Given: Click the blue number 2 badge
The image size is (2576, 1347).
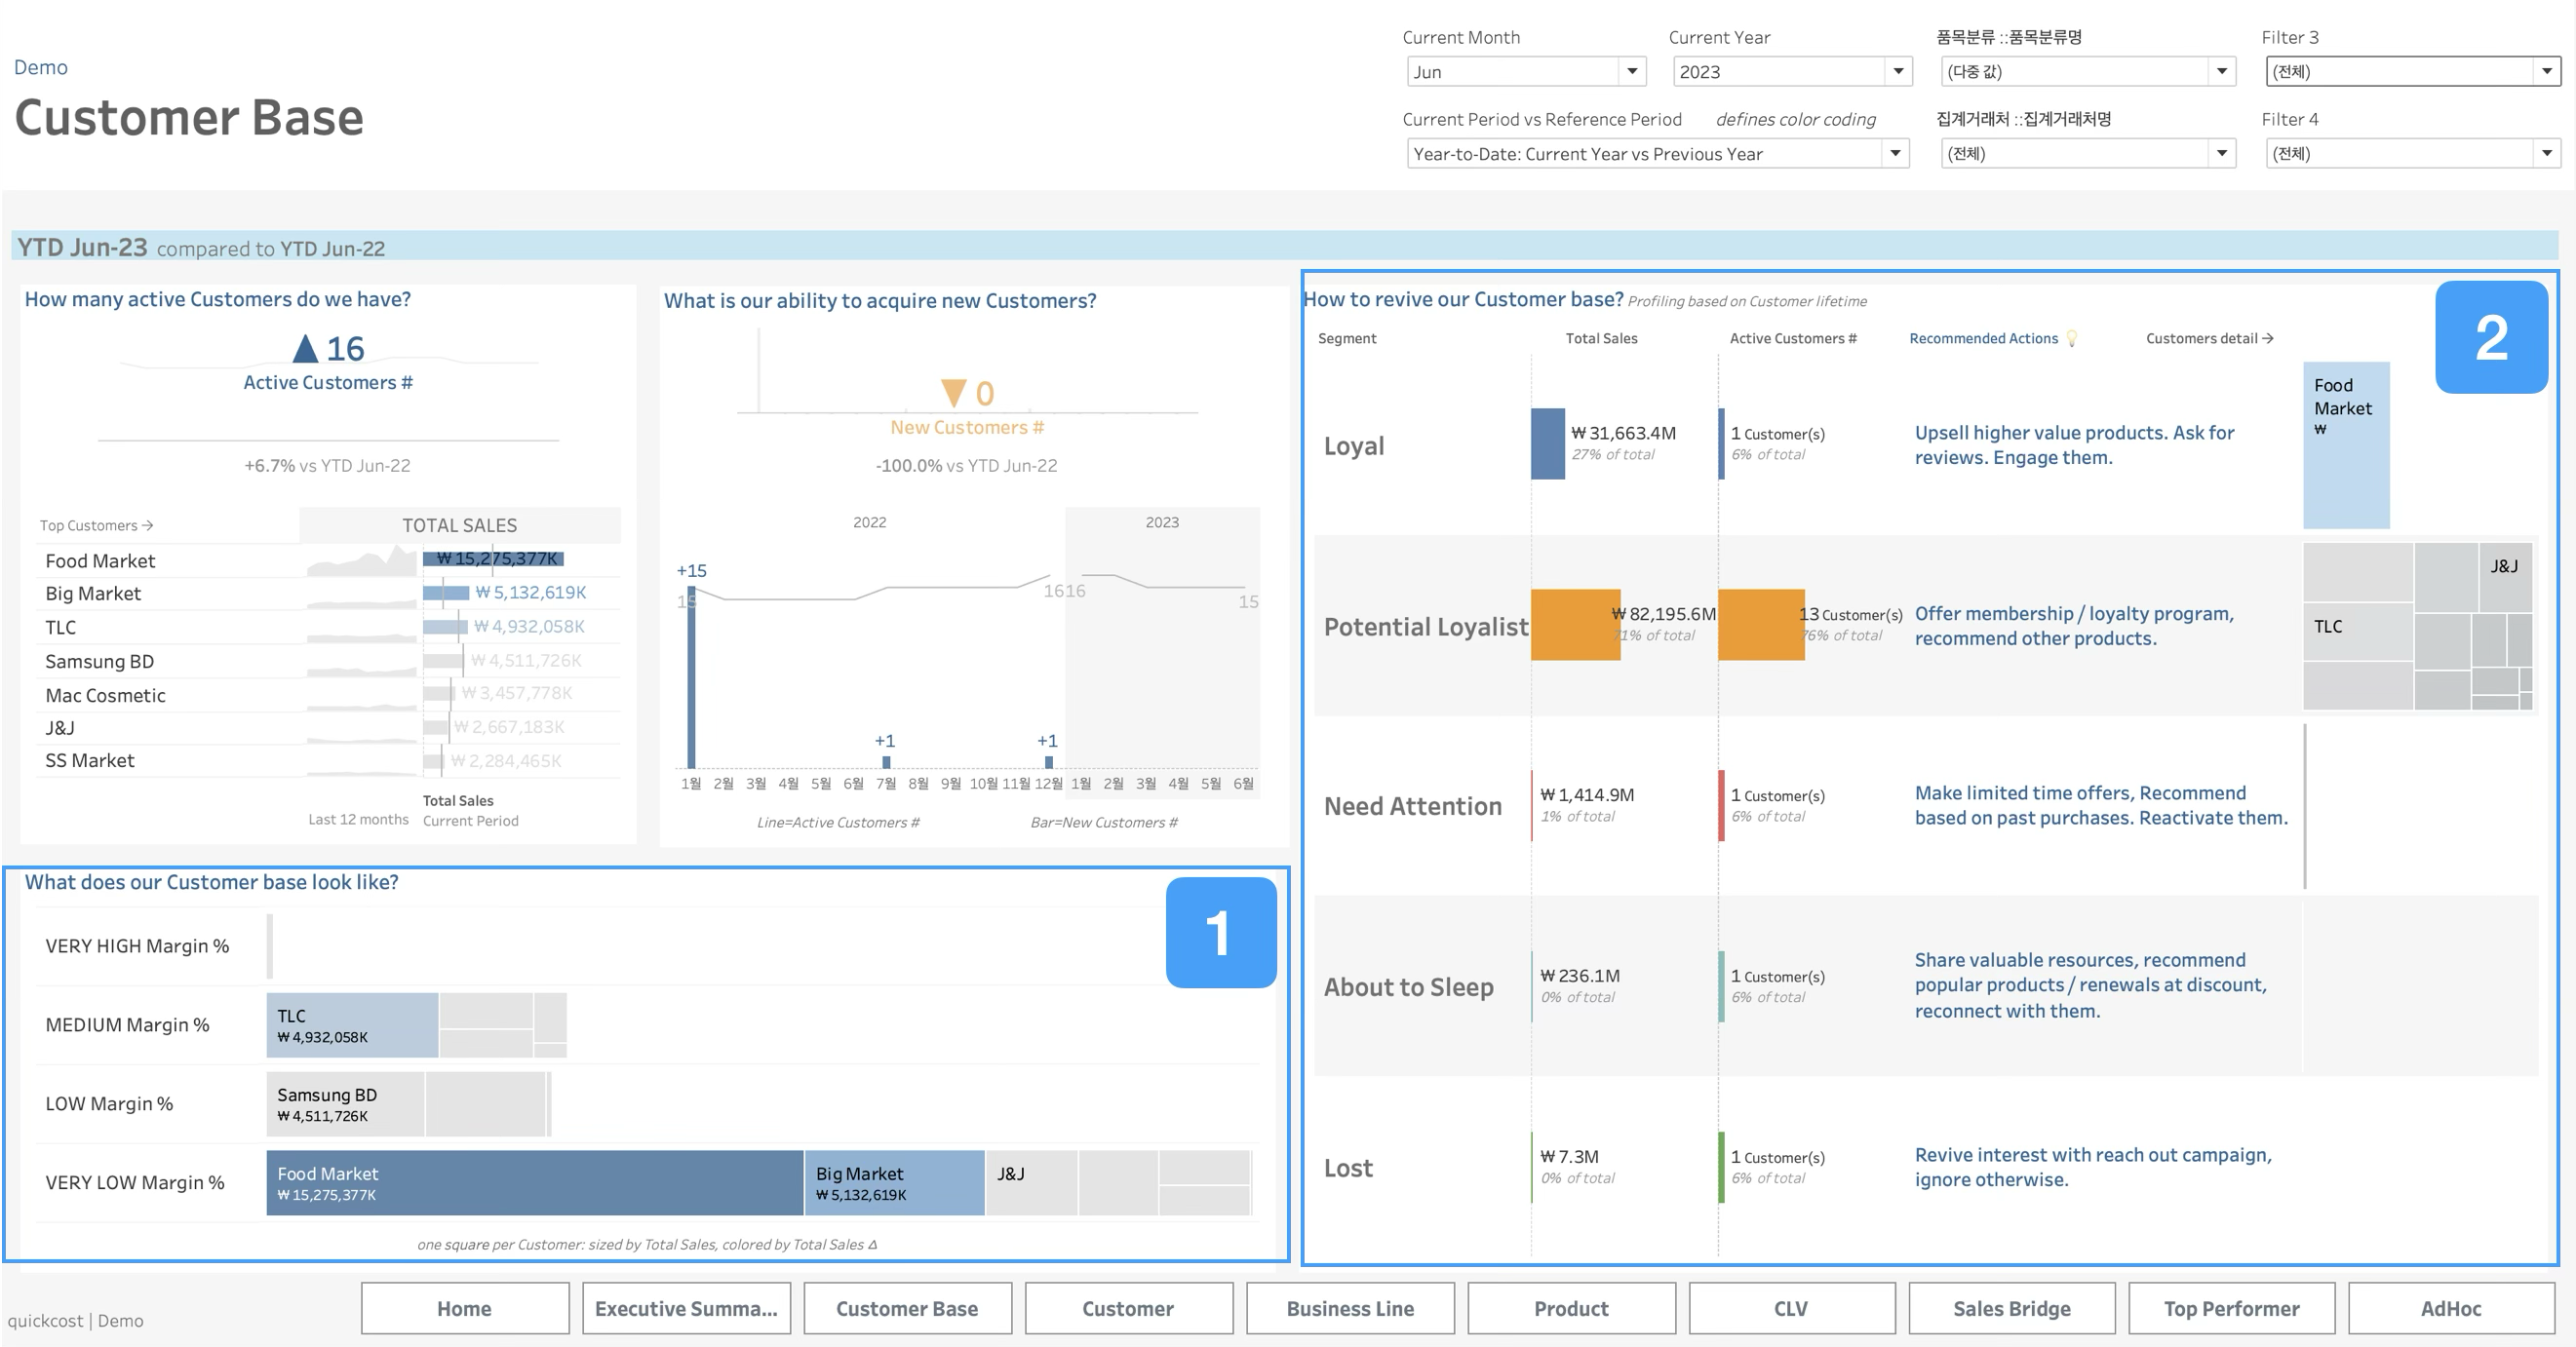Looking at the screenshot, I should pyautogui.click(x=2490, y=337).
